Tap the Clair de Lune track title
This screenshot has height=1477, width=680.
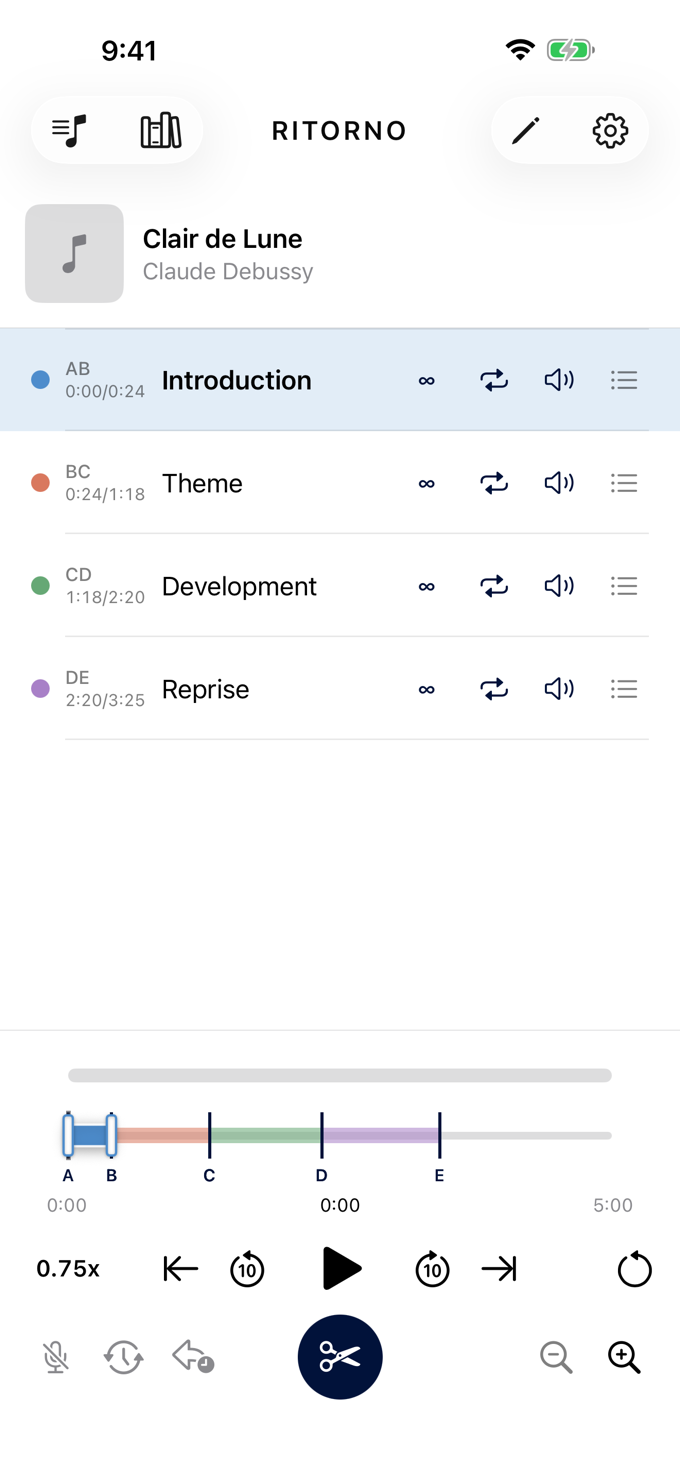(222, 239)
